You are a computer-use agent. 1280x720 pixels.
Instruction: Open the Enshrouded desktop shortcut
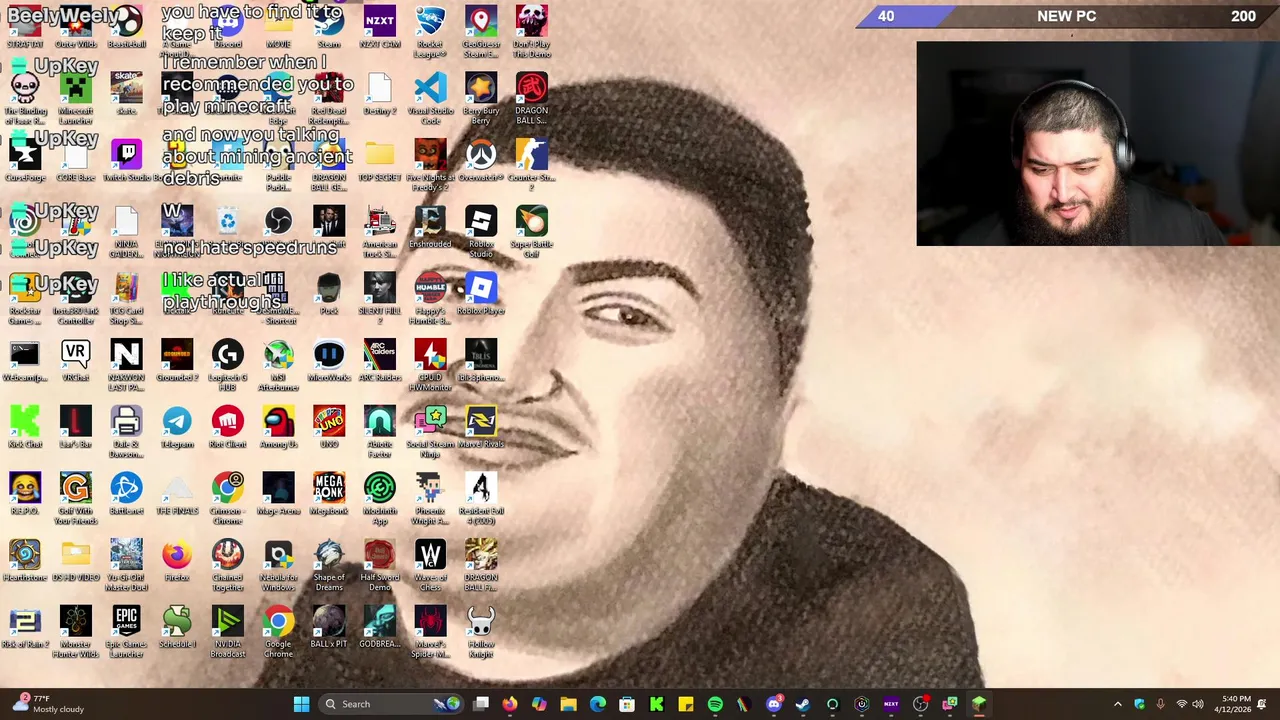click(430, 228)
